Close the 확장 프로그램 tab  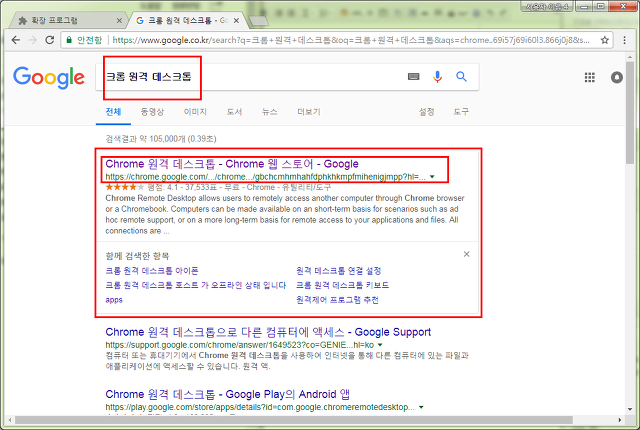tap(119, 20)
